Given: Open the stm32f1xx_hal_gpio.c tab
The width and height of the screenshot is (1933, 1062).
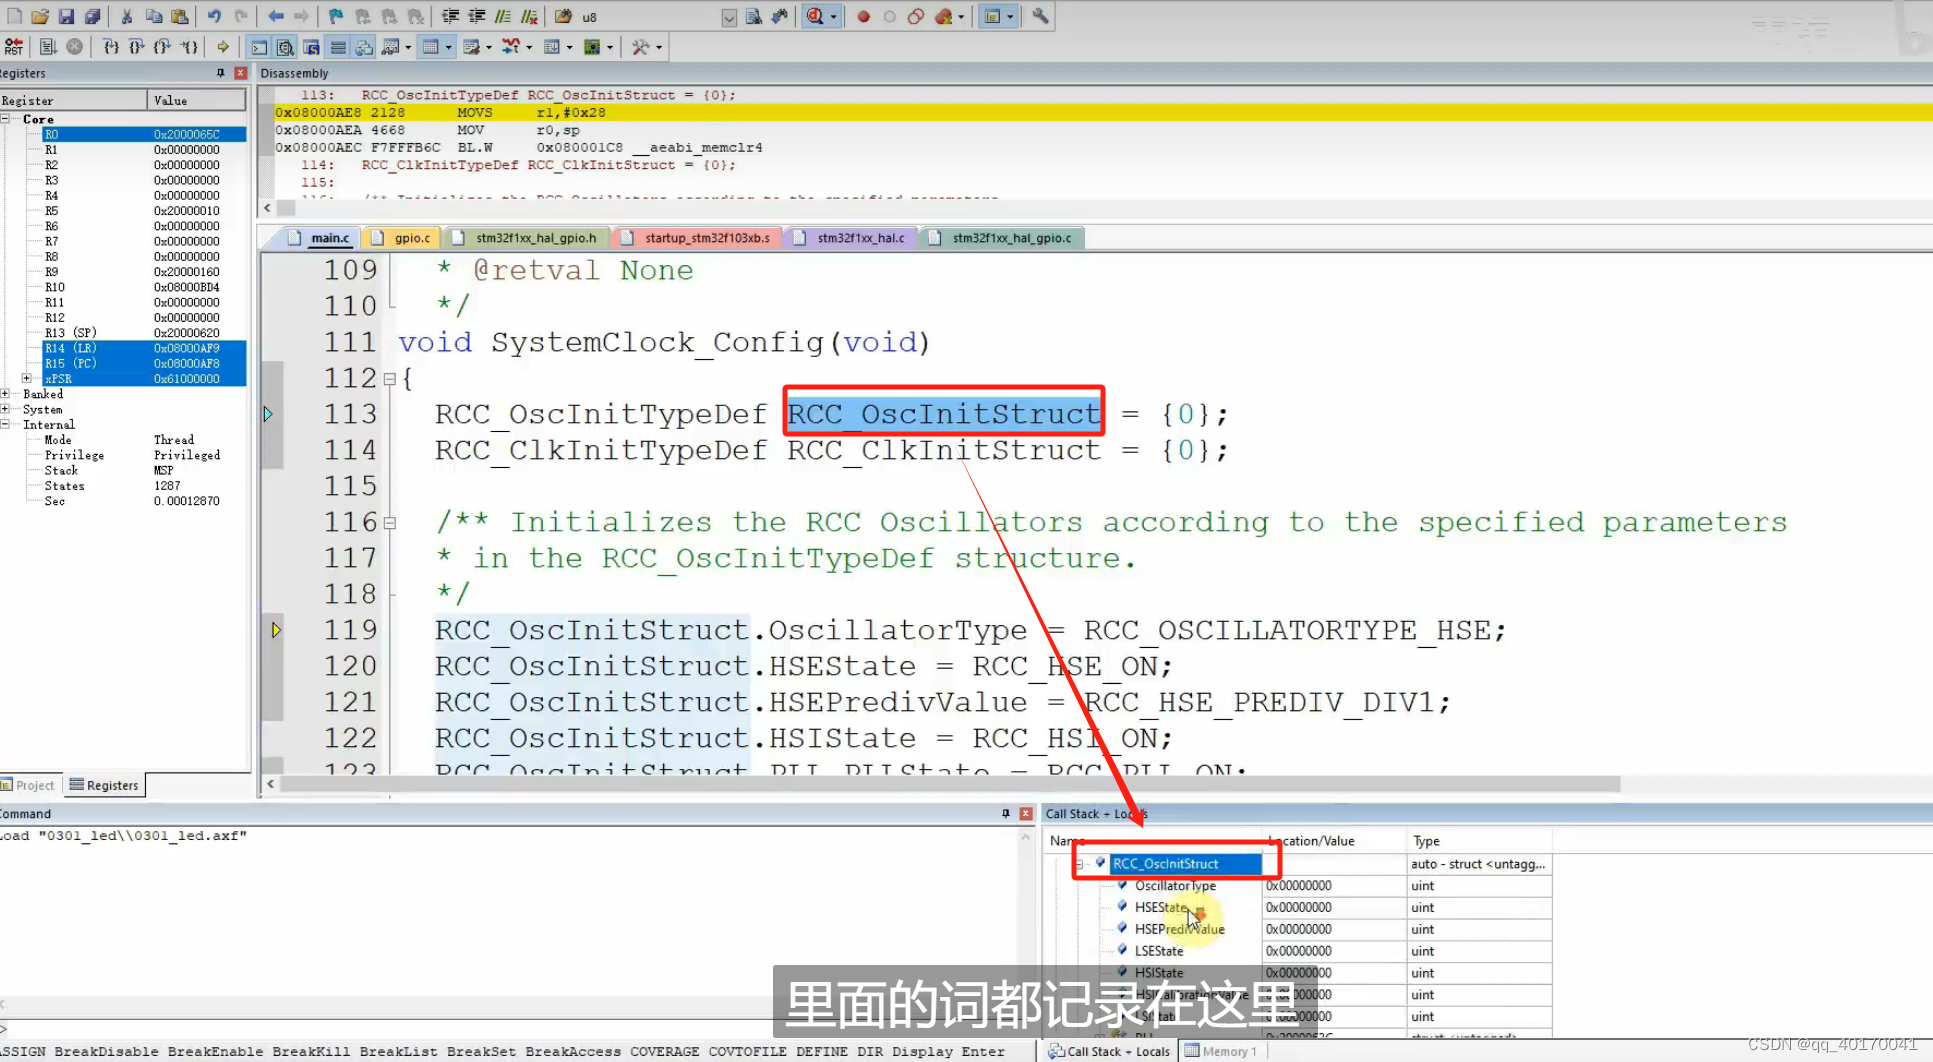Looking at the screenshot, I should pos(1002,237).
